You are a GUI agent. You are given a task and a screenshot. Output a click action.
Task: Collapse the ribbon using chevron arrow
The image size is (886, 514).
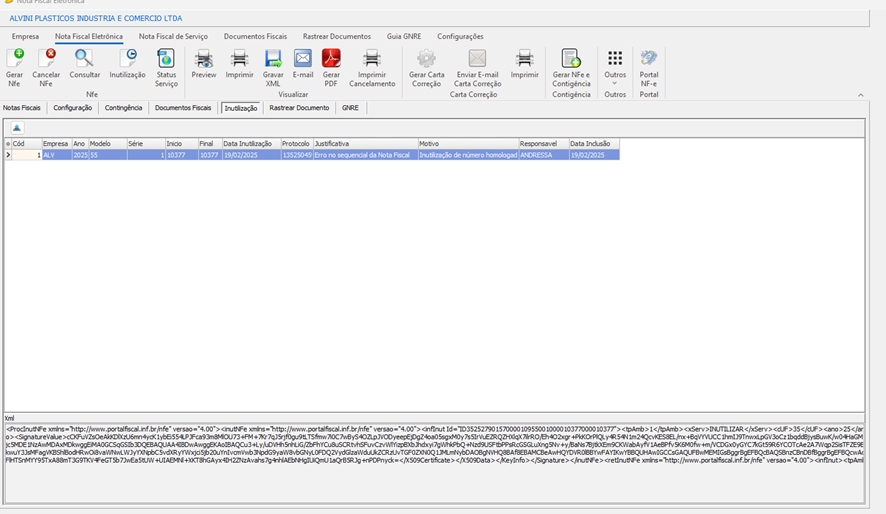click(x=861, y=95)
